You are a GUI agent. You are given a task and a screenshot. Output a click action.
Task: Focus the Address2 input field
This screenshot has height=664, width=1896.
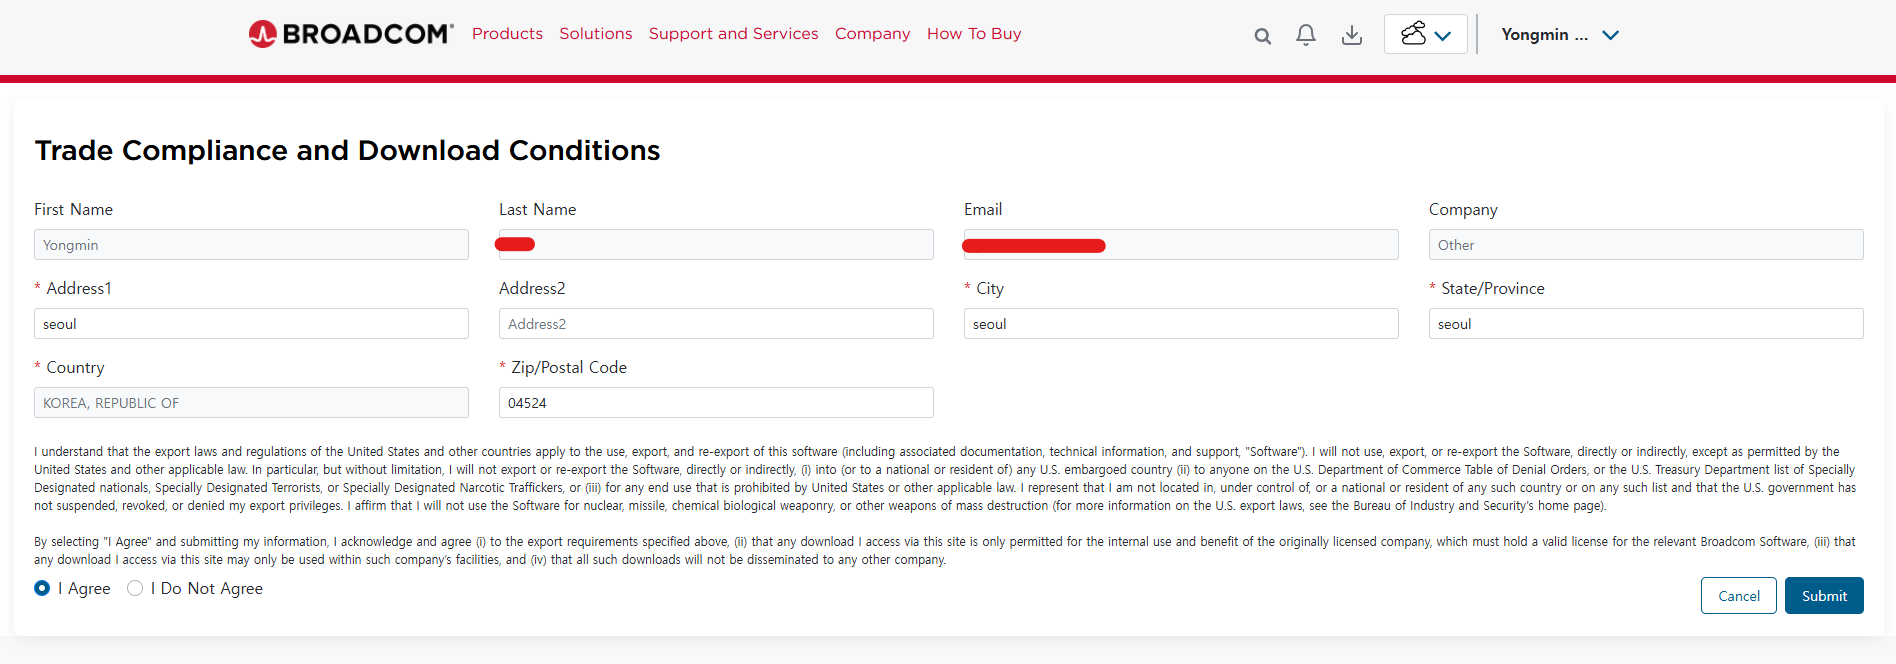(x=716, y=324)
